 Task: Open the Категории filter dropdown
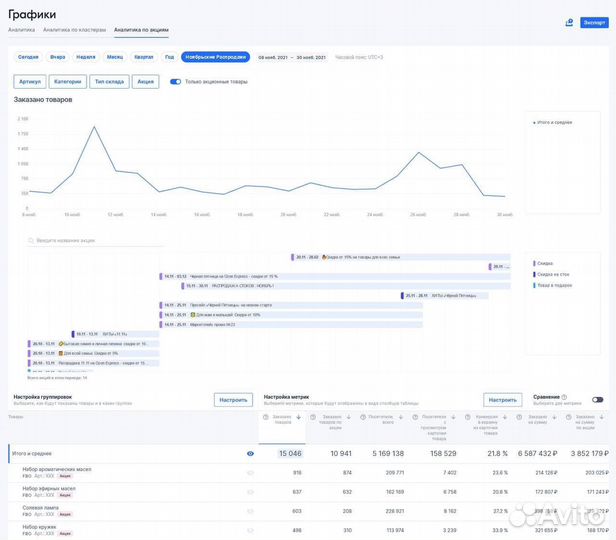pyautogui.click(x=68, y=82)
